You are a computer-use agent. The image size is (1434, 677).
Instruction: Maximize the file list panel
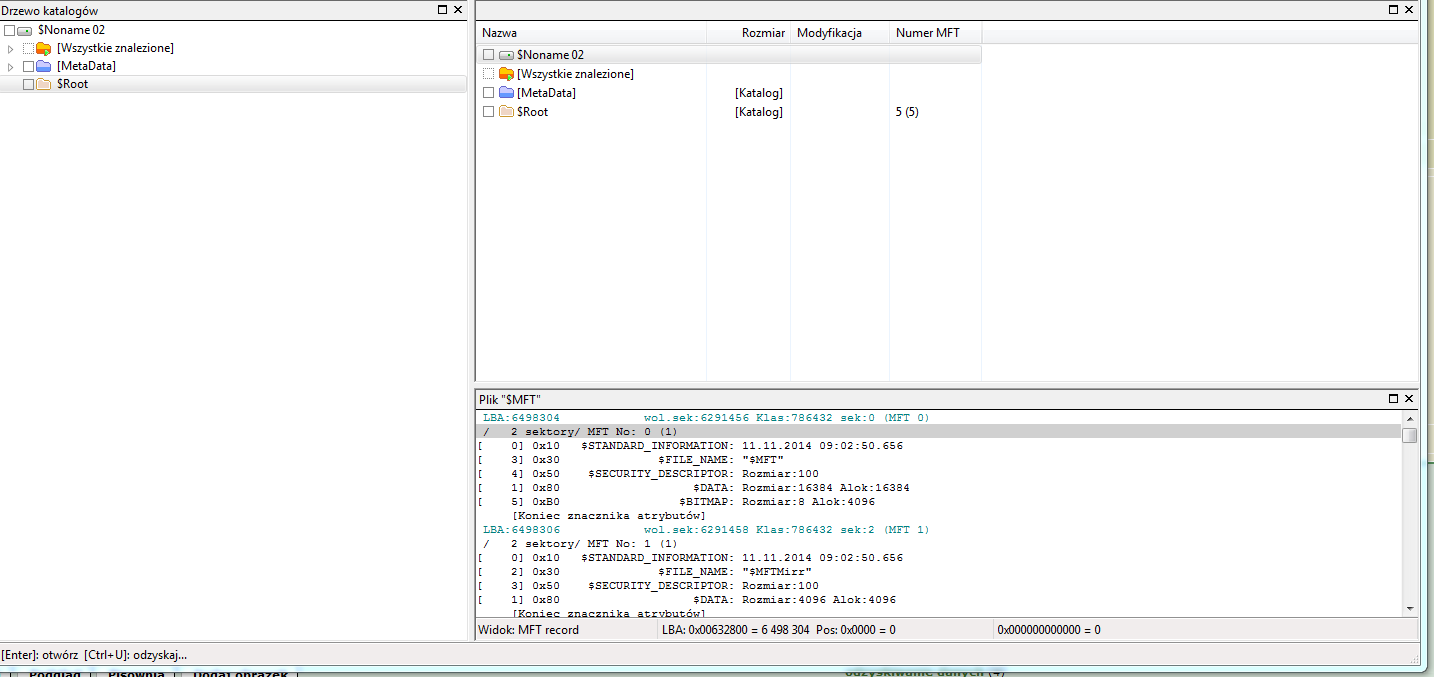(x=1394, y=9)
